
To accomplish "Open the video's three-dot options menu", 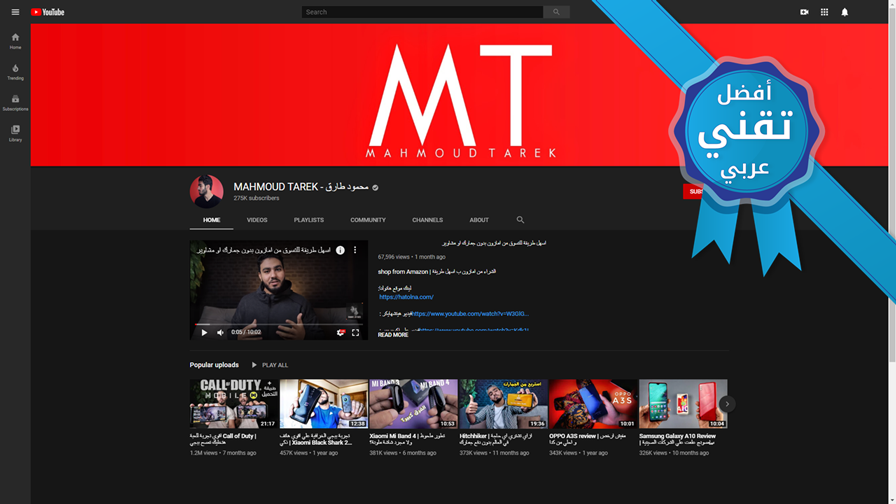I will 355,250.
